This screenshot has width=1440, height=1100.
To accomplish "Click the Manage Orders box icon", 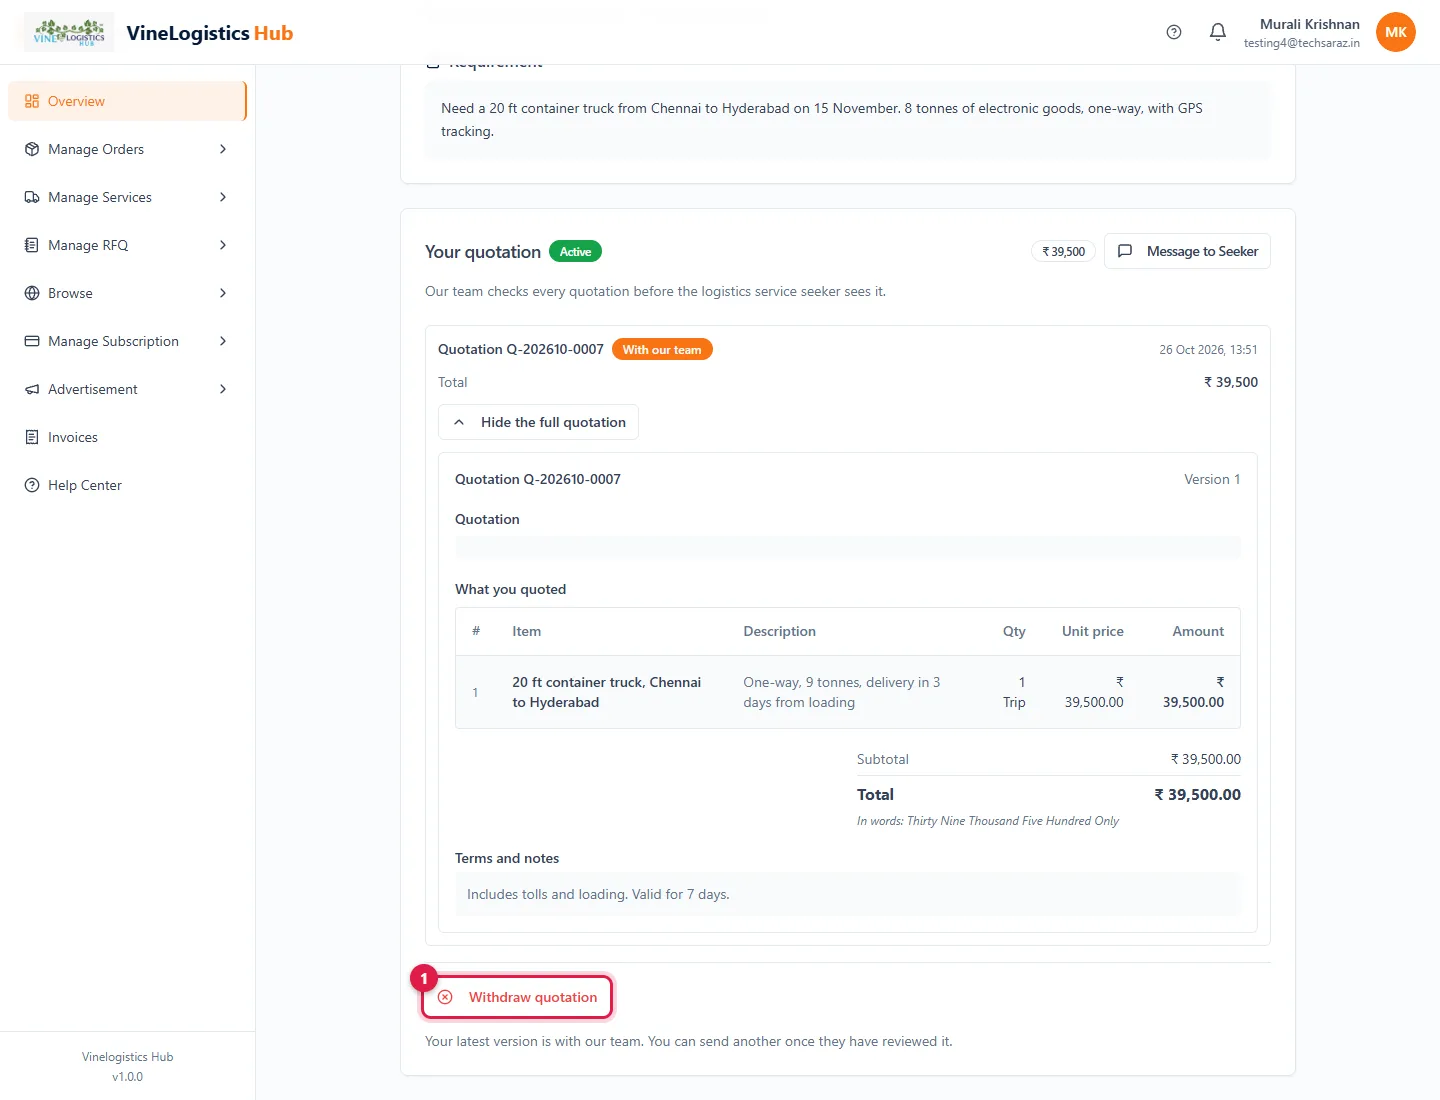I will pyautogui.click(x=32, y=149).
